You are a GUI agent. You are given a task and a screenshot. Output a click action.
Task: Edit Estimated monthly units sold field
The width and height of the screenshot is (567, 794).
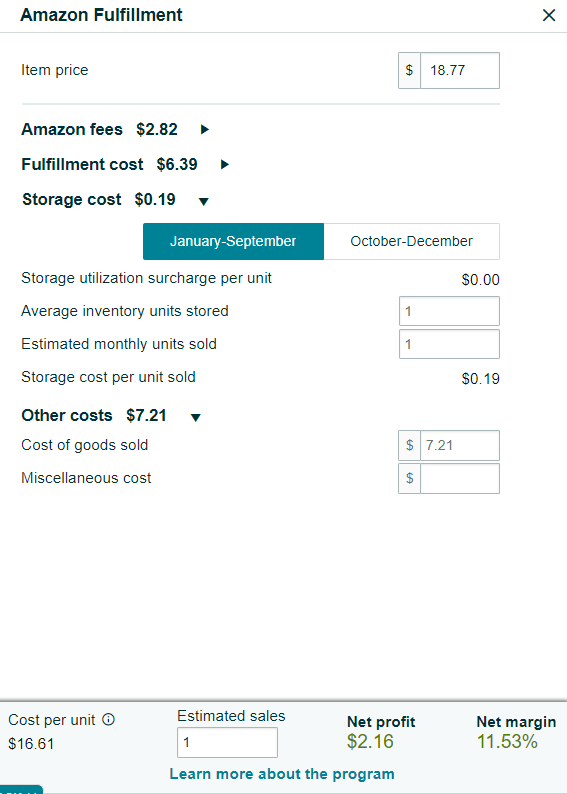tap(449, 344)
